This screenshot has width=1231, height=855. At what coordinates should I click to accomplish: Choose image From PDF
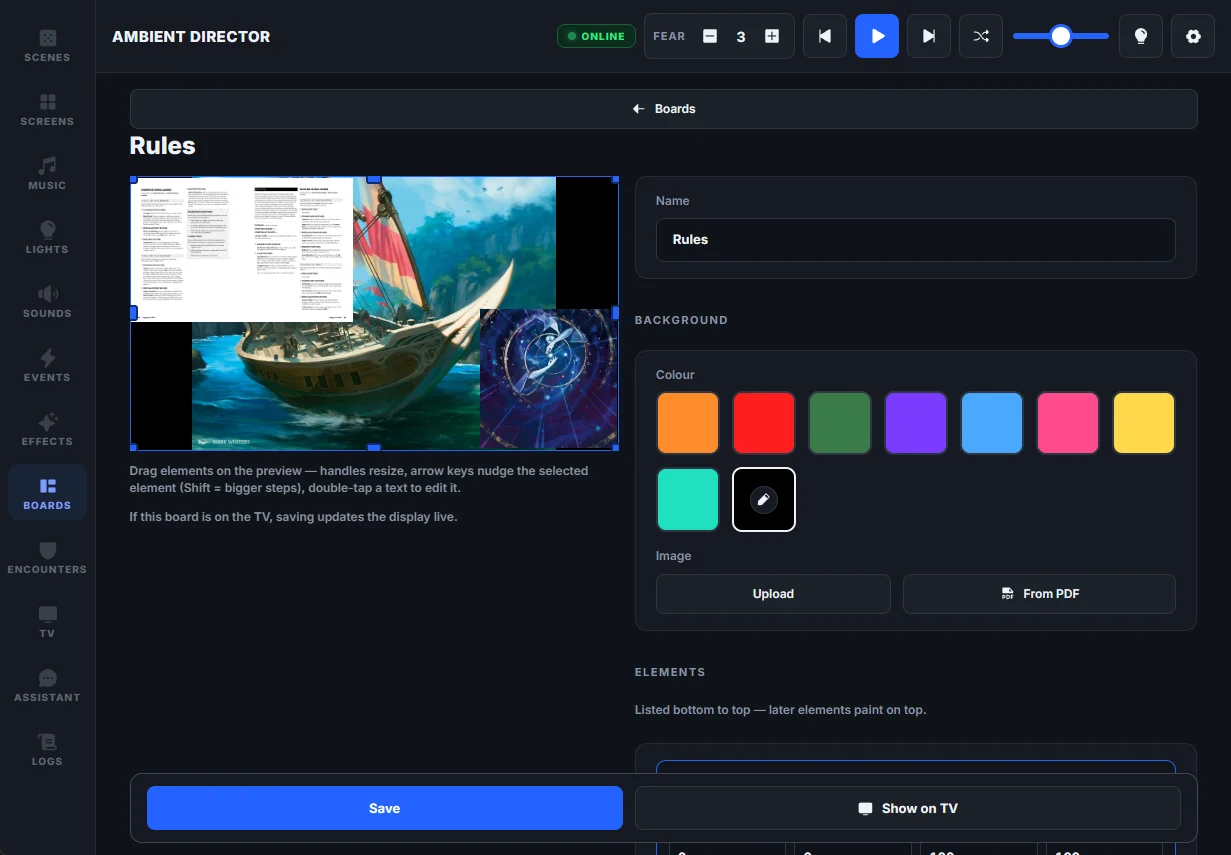coord(1039,594)
